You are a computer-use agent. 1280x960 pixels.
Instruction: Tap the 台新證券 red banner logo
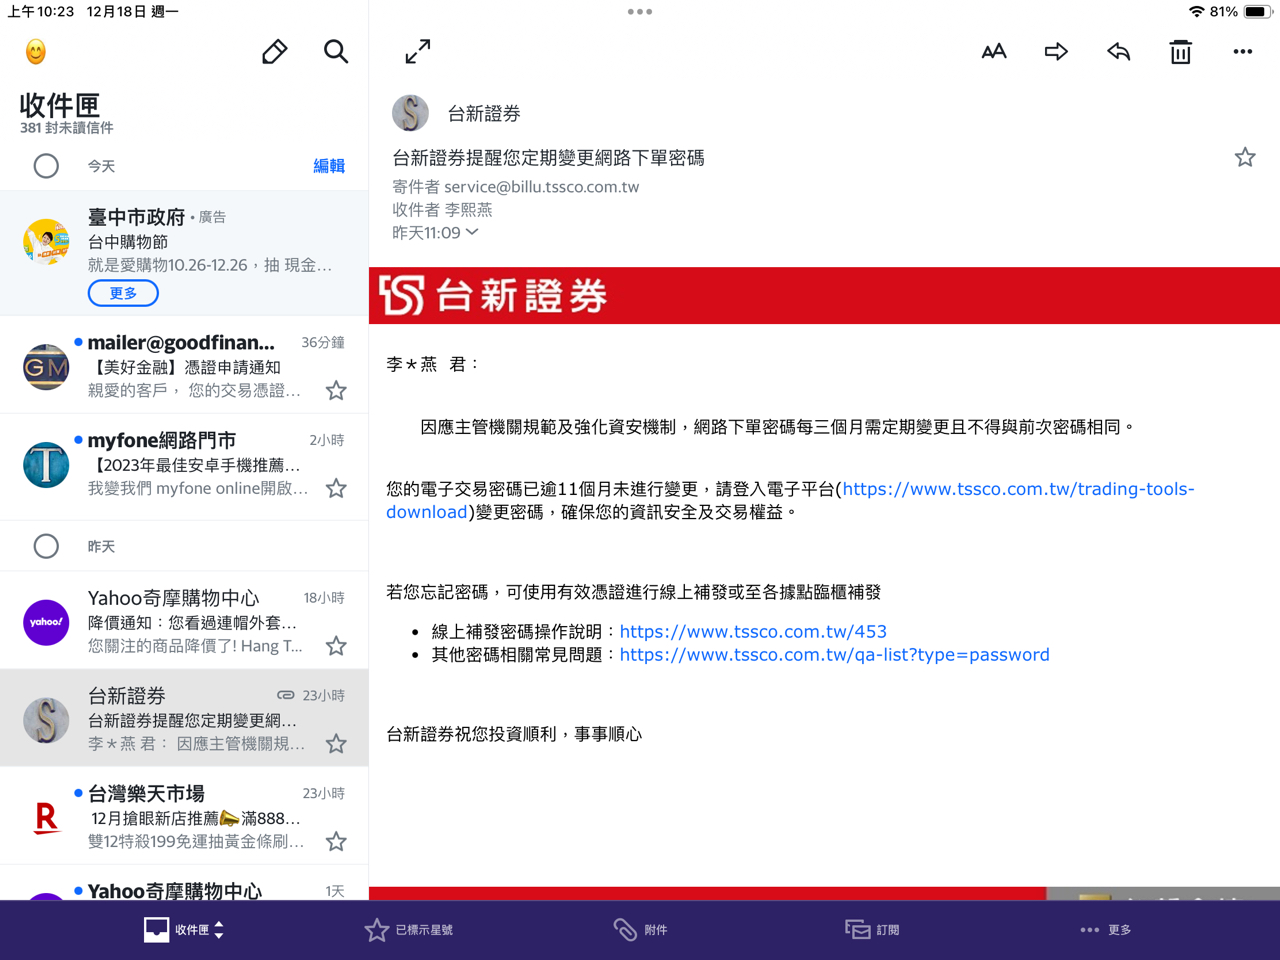tap(493, 296)
